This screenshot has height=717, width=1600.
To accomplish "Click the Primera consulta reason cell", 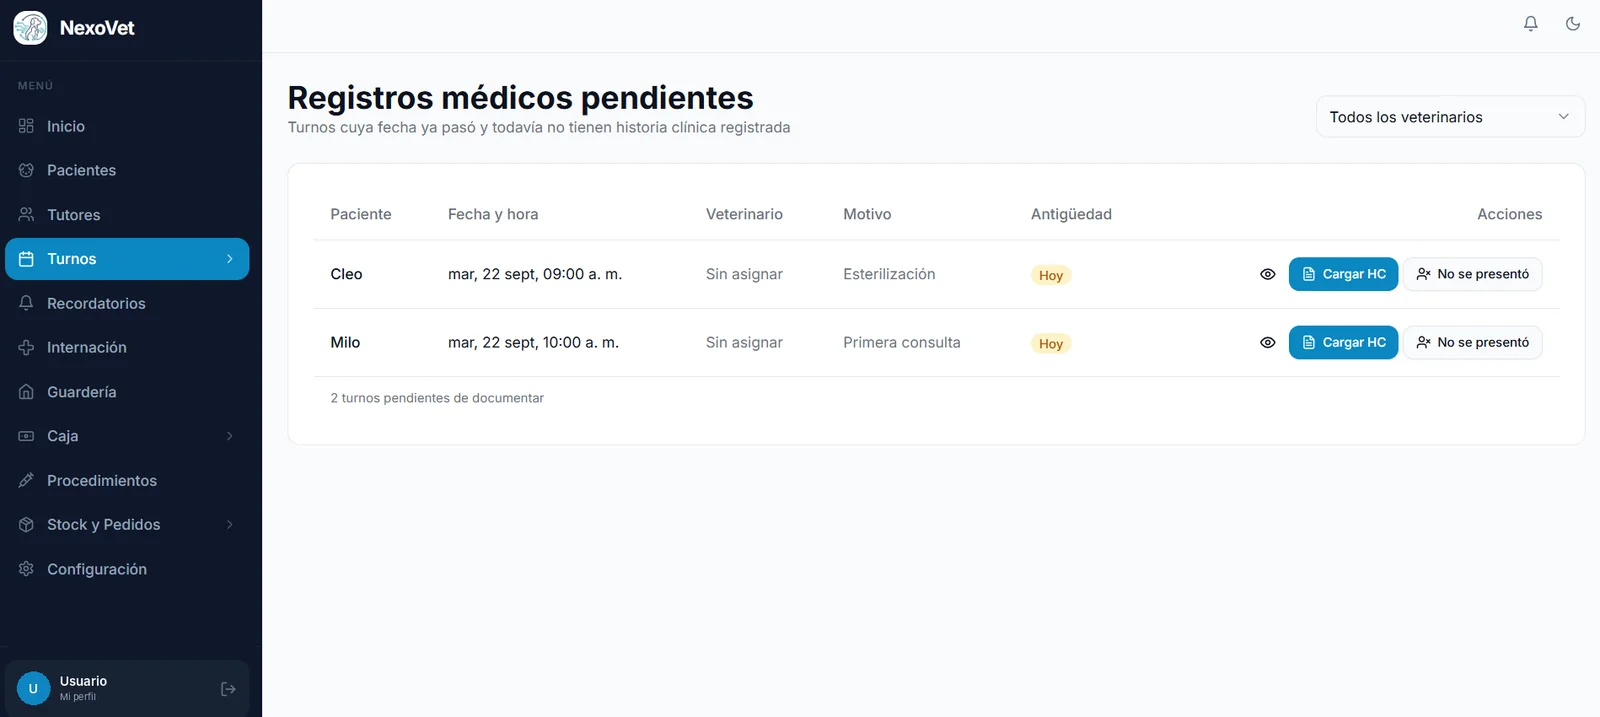I will point(901,342).
